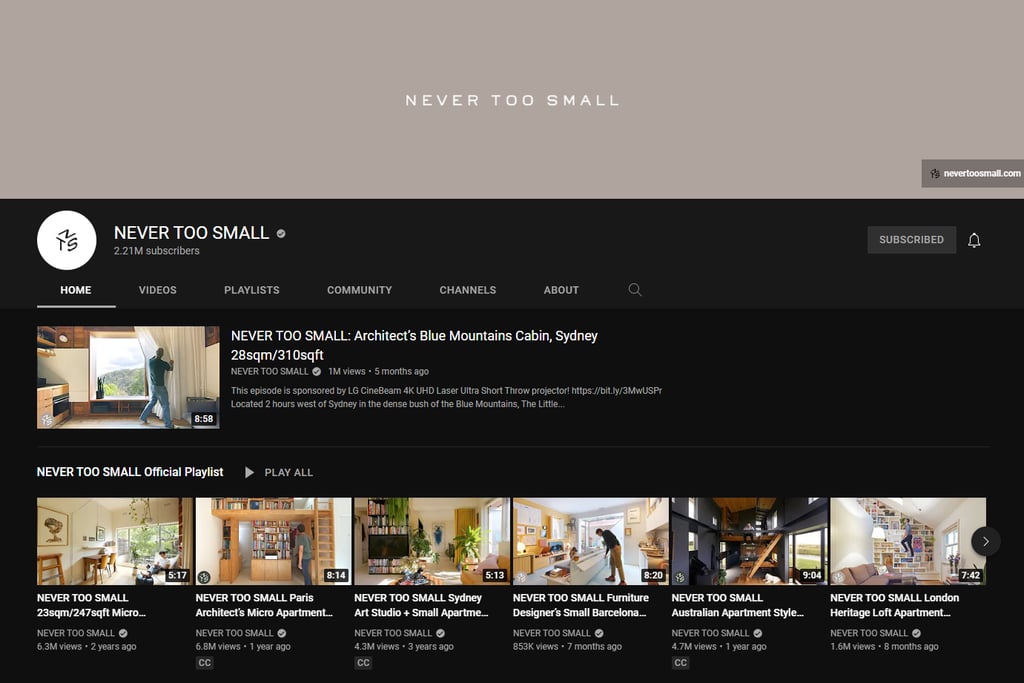Screen dimensions: 1024x683
Task: Click the channel name under the featured video
Action: coord(269,372)
